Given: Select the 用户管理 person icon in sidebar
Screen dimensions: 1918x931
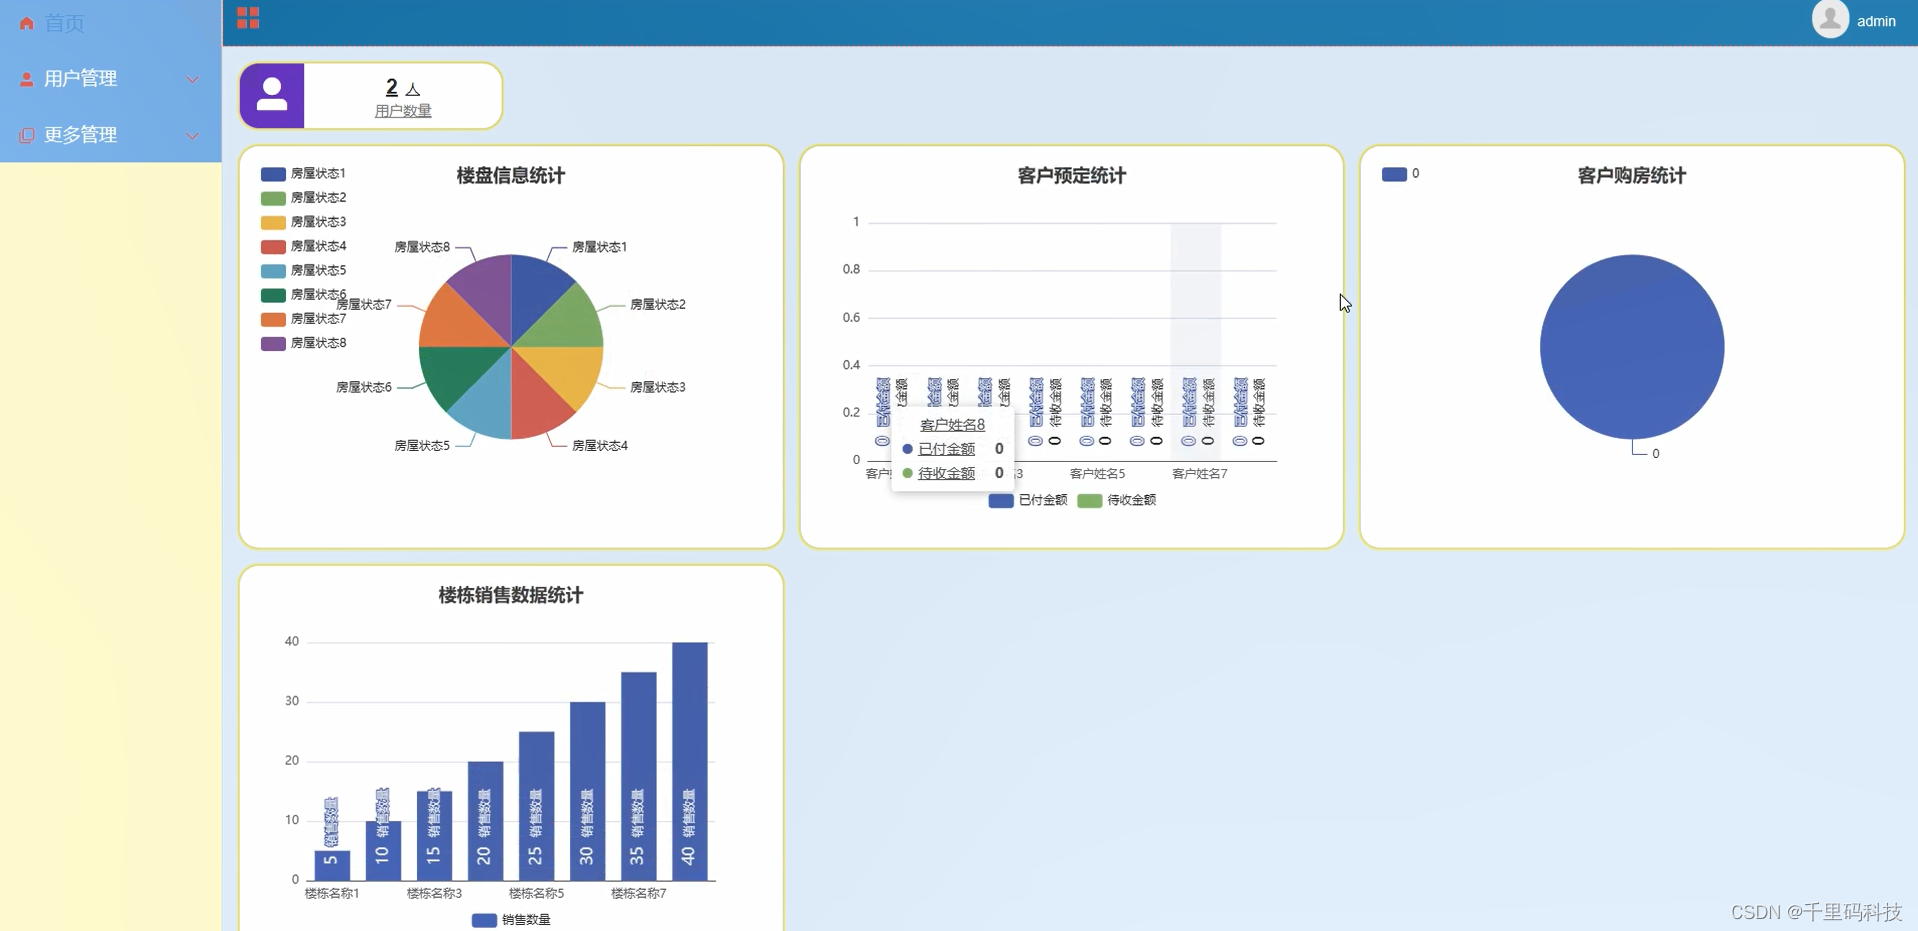Looking at the screenshot, I should (x=26, y=79).
